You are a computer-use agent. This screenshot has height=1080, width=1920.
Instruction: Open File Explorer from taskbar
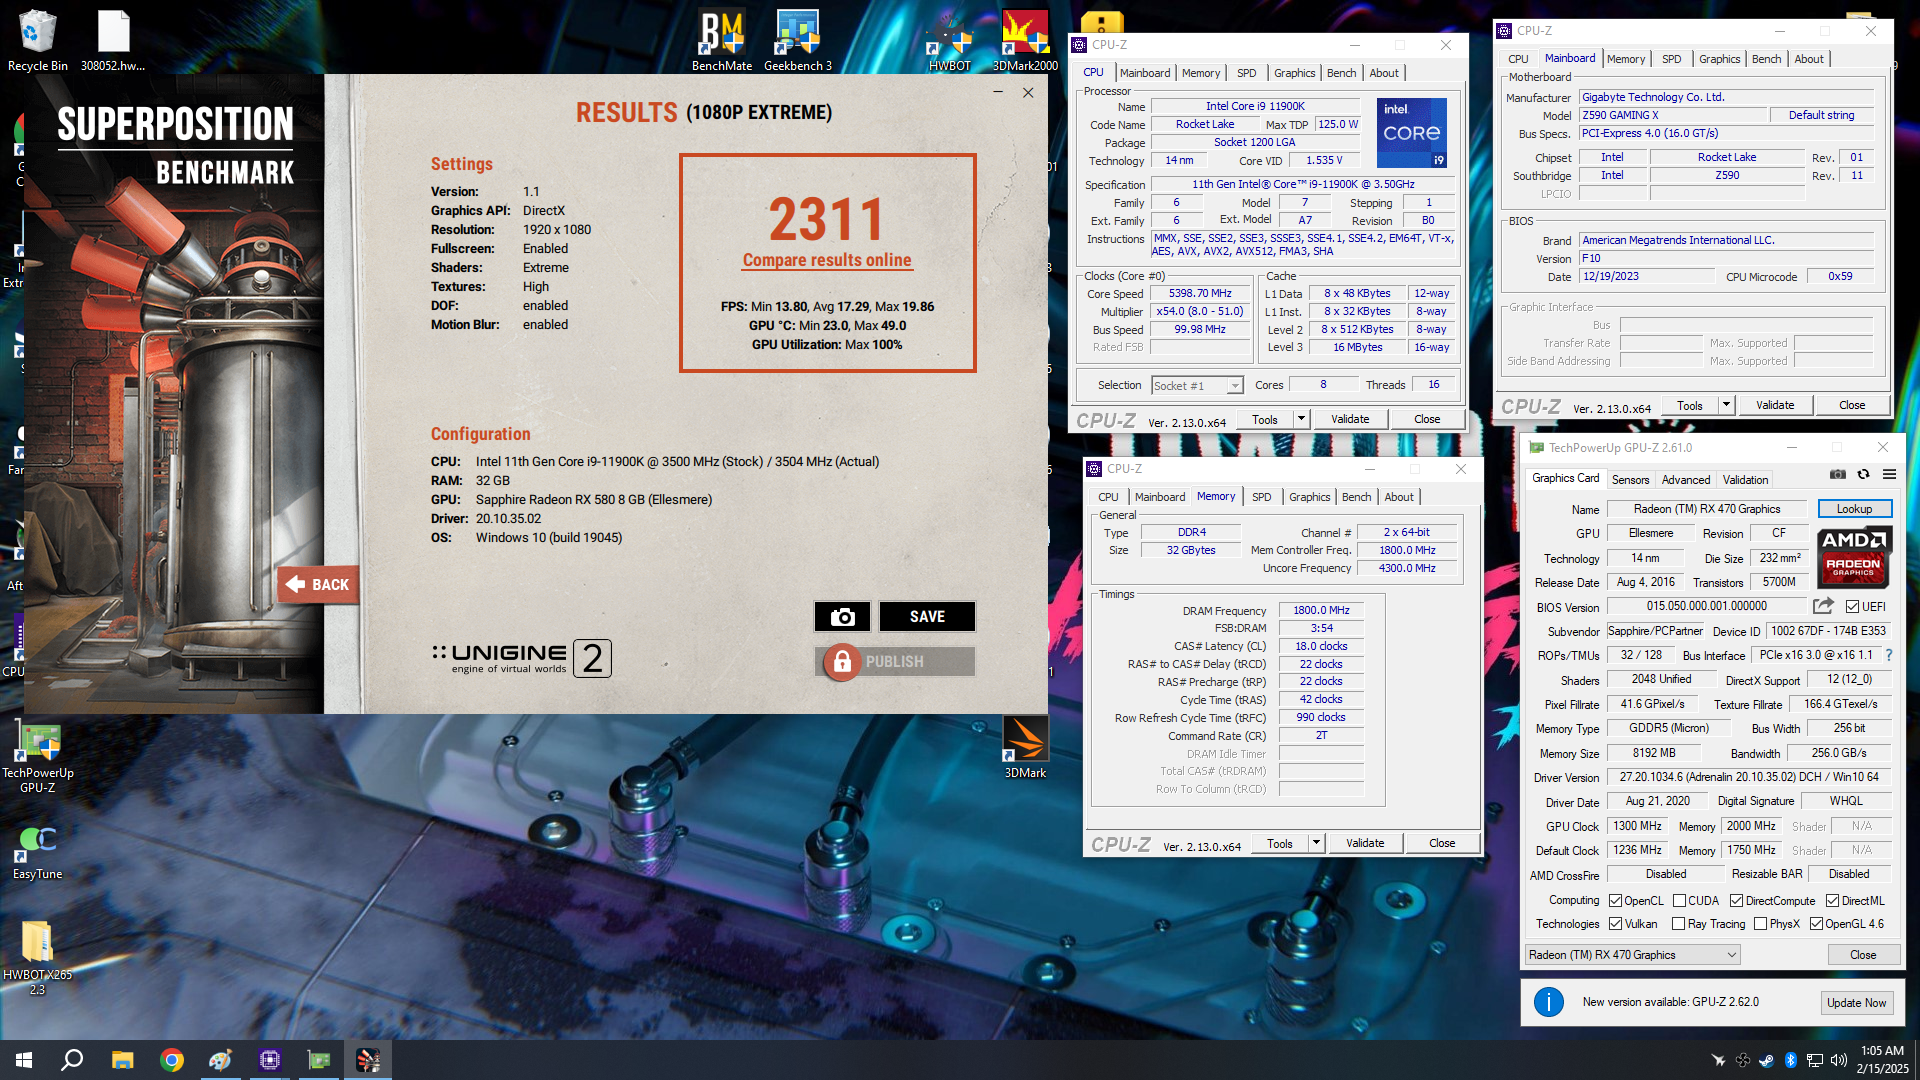(122, 1060)
